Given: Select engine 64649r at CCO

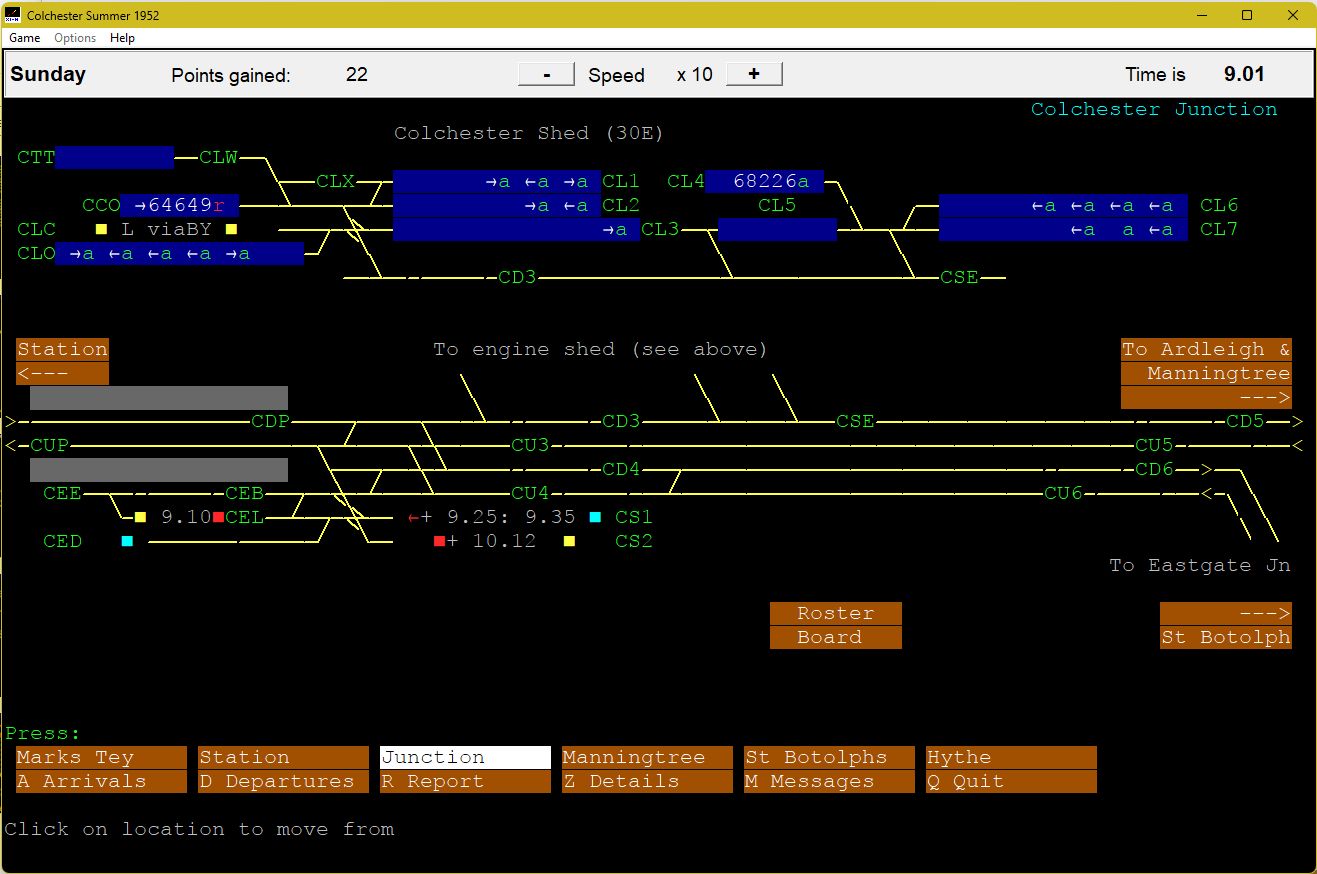Looking at the screenshot, I should 179,205.
